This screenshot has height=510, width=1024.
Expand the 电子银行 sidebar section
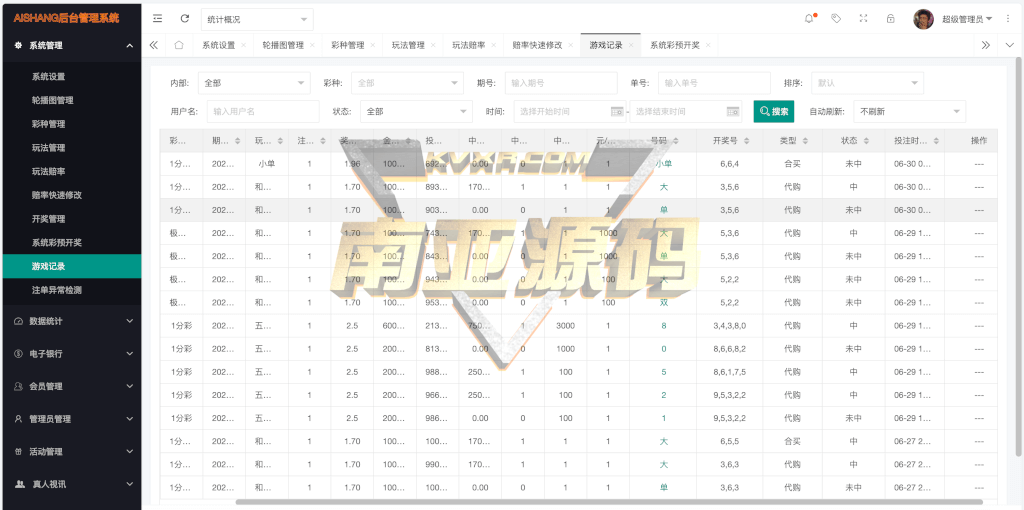point(71,353)
